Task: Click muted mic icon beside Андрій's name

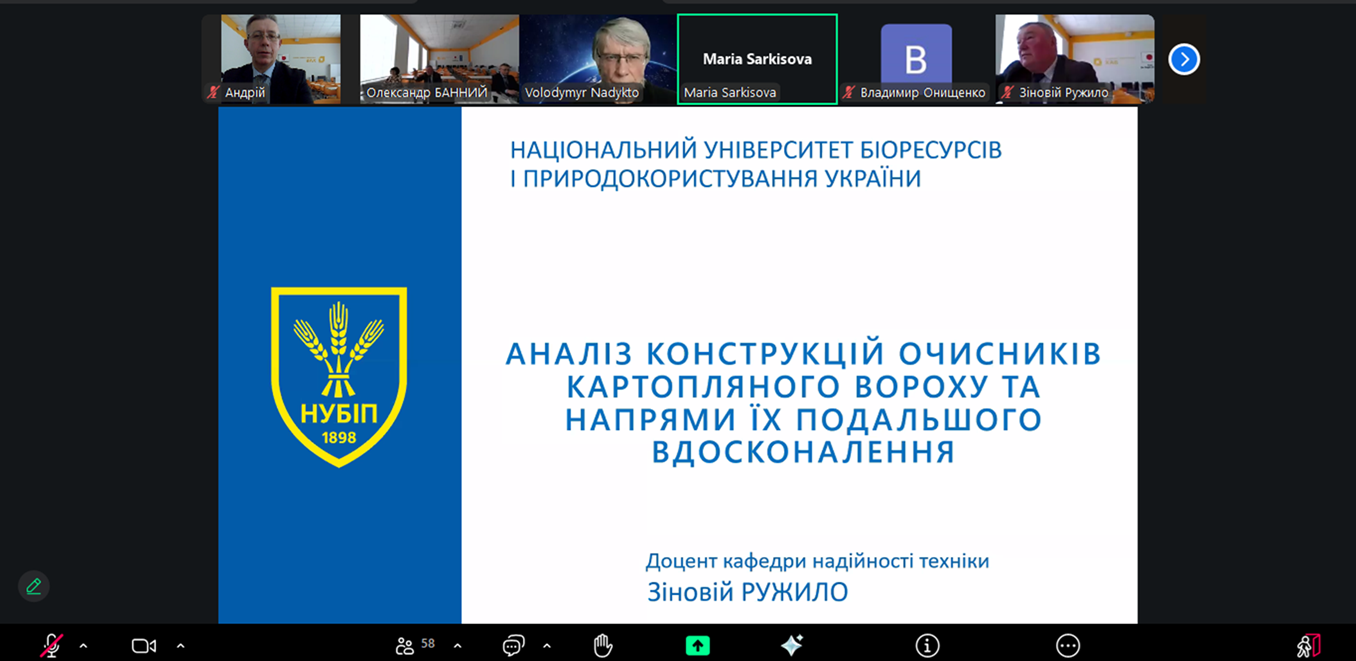Action: click(x=213, y=93)
